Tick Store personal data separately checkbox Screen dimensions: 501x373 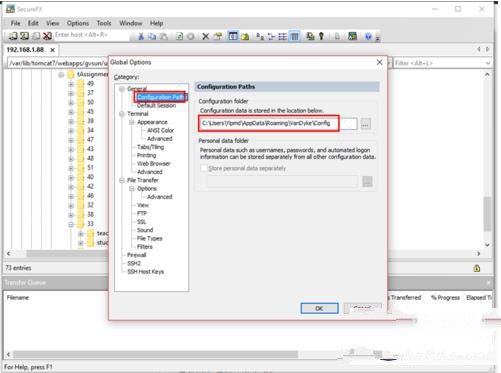[x=204, y=168]
